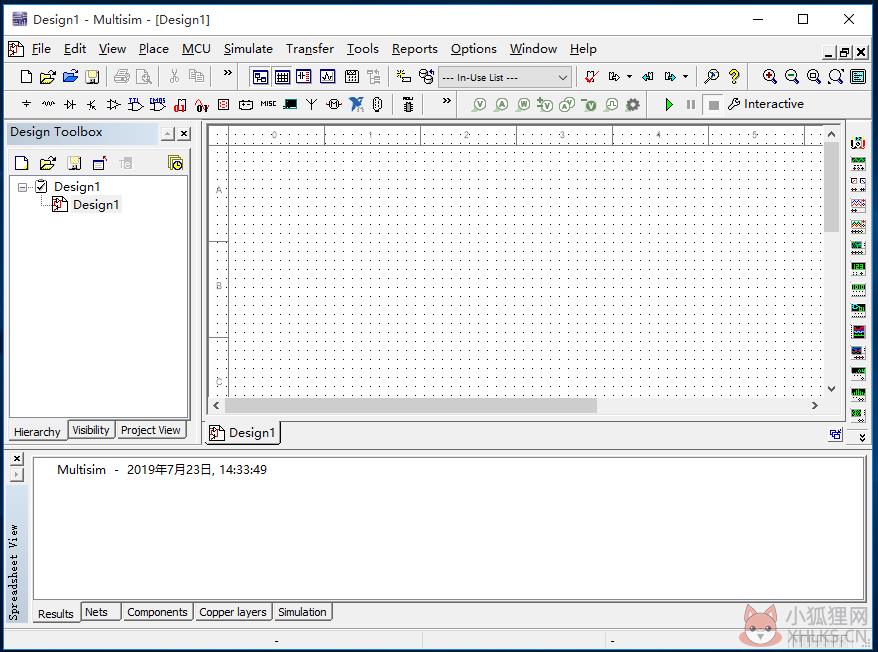Open the File menu
The width and height of the screenshot is (878, 652).
pos(41,49)
